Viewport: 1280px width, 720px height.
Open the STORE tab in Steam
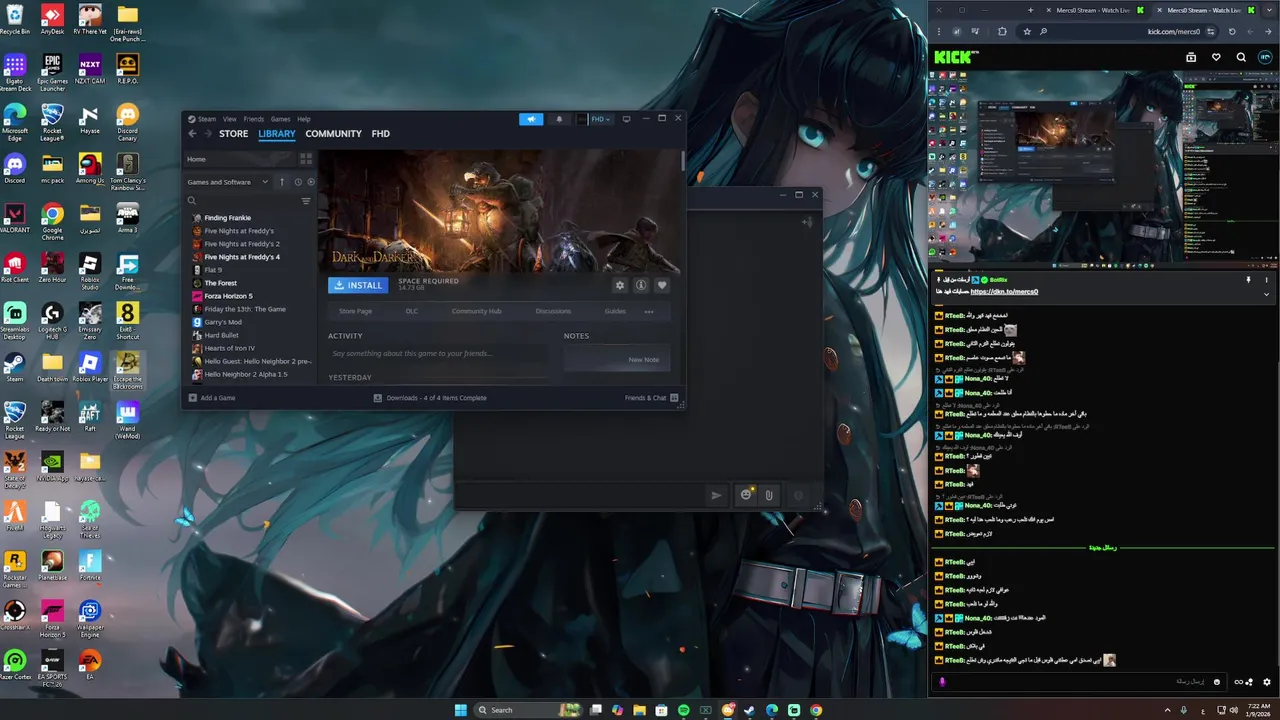[233, 134]
